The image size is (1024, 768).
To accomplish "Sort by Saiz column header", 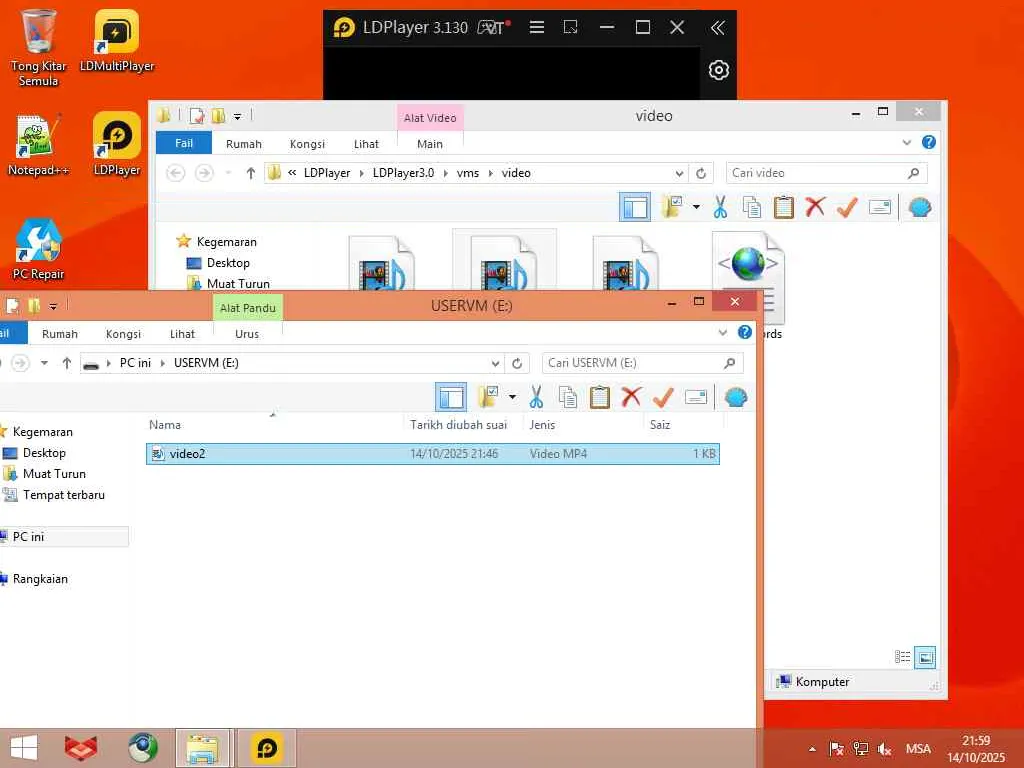I will pyautogui.click(x=660, y=424).
